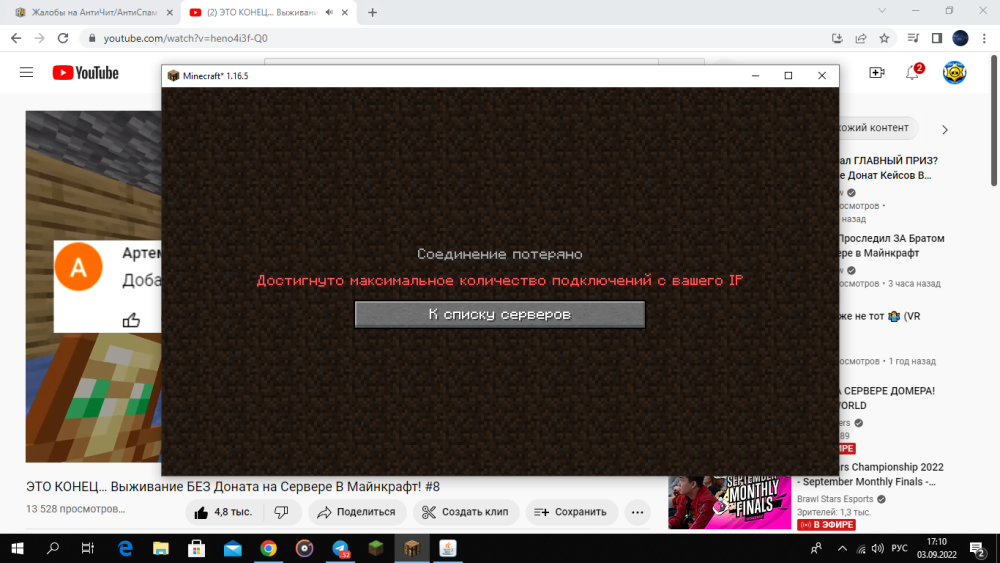Click the Создать клип button

pyautogui.click(x=466, y=512)
